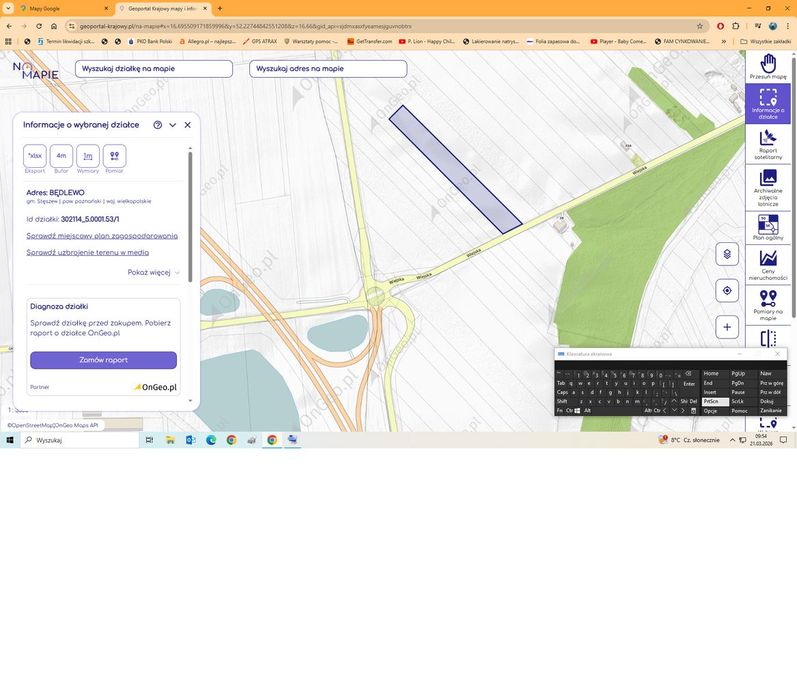Open the taskbar weather widget
The width and height of the screenshot is (797, 699).
(x=689, y=440)
